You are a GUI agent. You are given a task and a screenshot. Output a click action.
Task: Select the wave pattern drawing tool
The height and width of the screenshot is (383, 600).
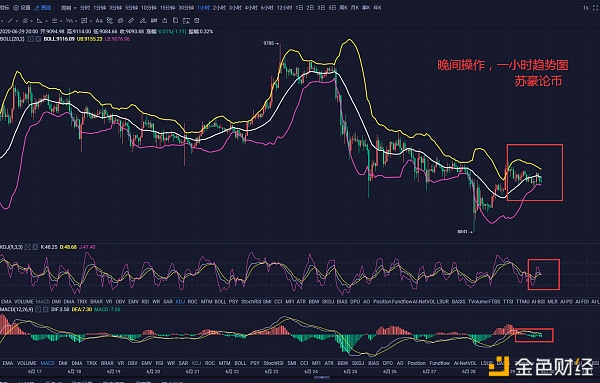point(69,21)
